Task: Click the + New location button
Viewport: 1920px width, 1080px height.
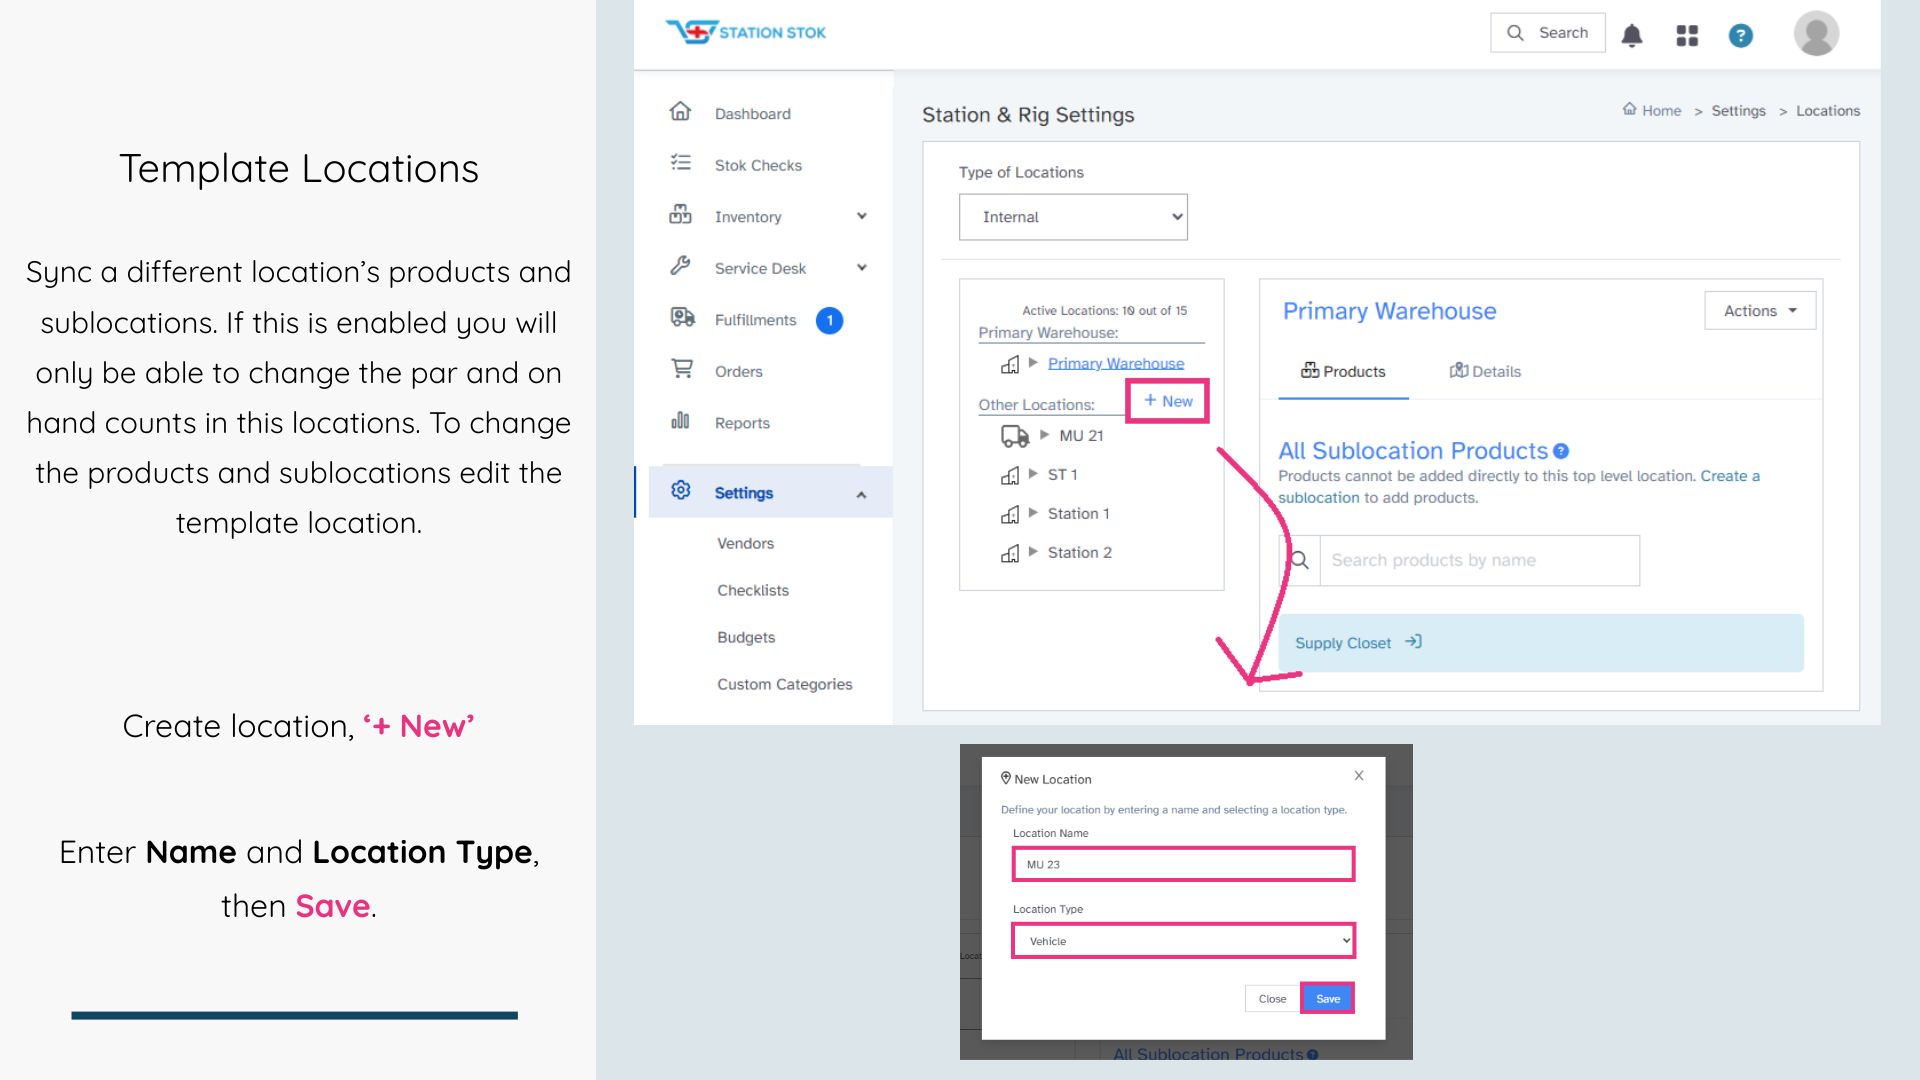Action: 1167,401
